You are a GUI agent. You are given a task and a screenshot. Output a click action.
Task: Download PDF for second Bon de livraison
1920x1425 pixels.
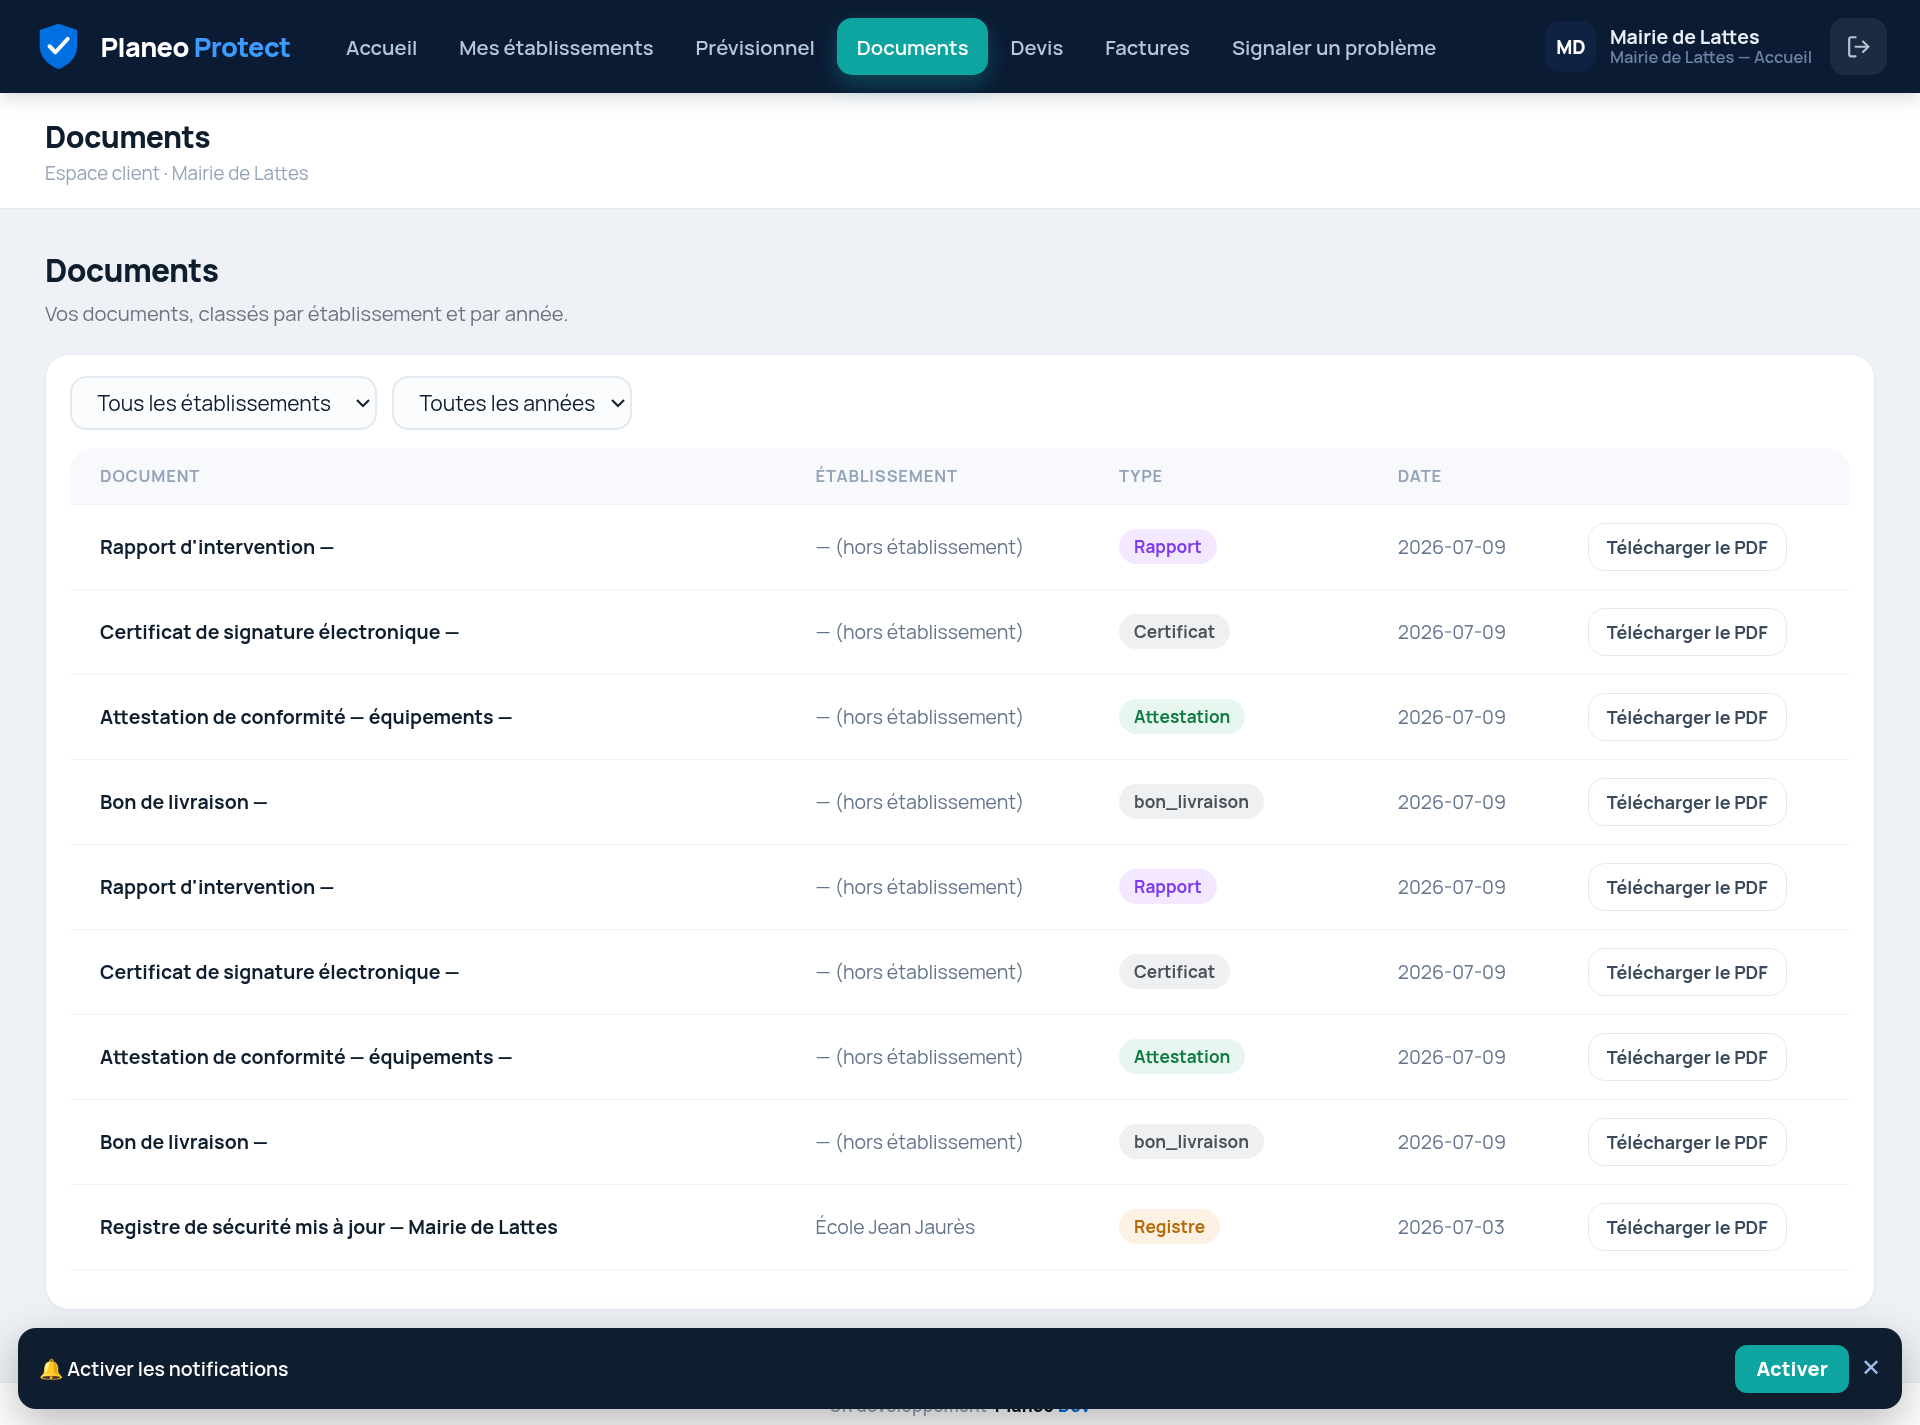click(1686, 1142)
